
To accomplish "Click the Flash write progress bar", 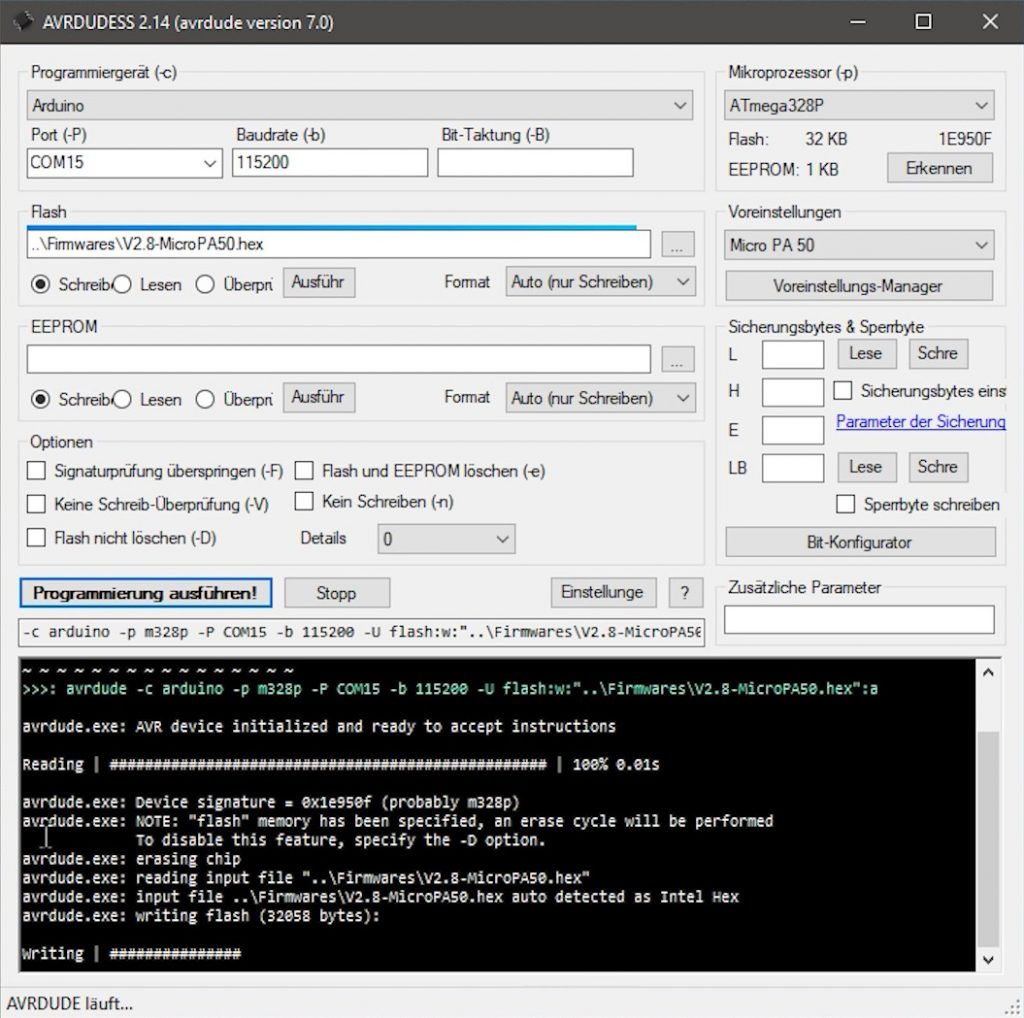I will pos(330,228).
